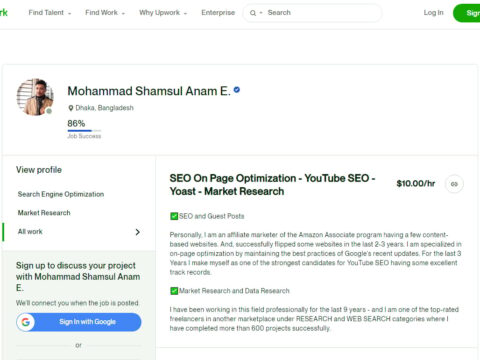Click the online status dot on avatar
The image size is (480, 360).
click(x=49, y=111)
